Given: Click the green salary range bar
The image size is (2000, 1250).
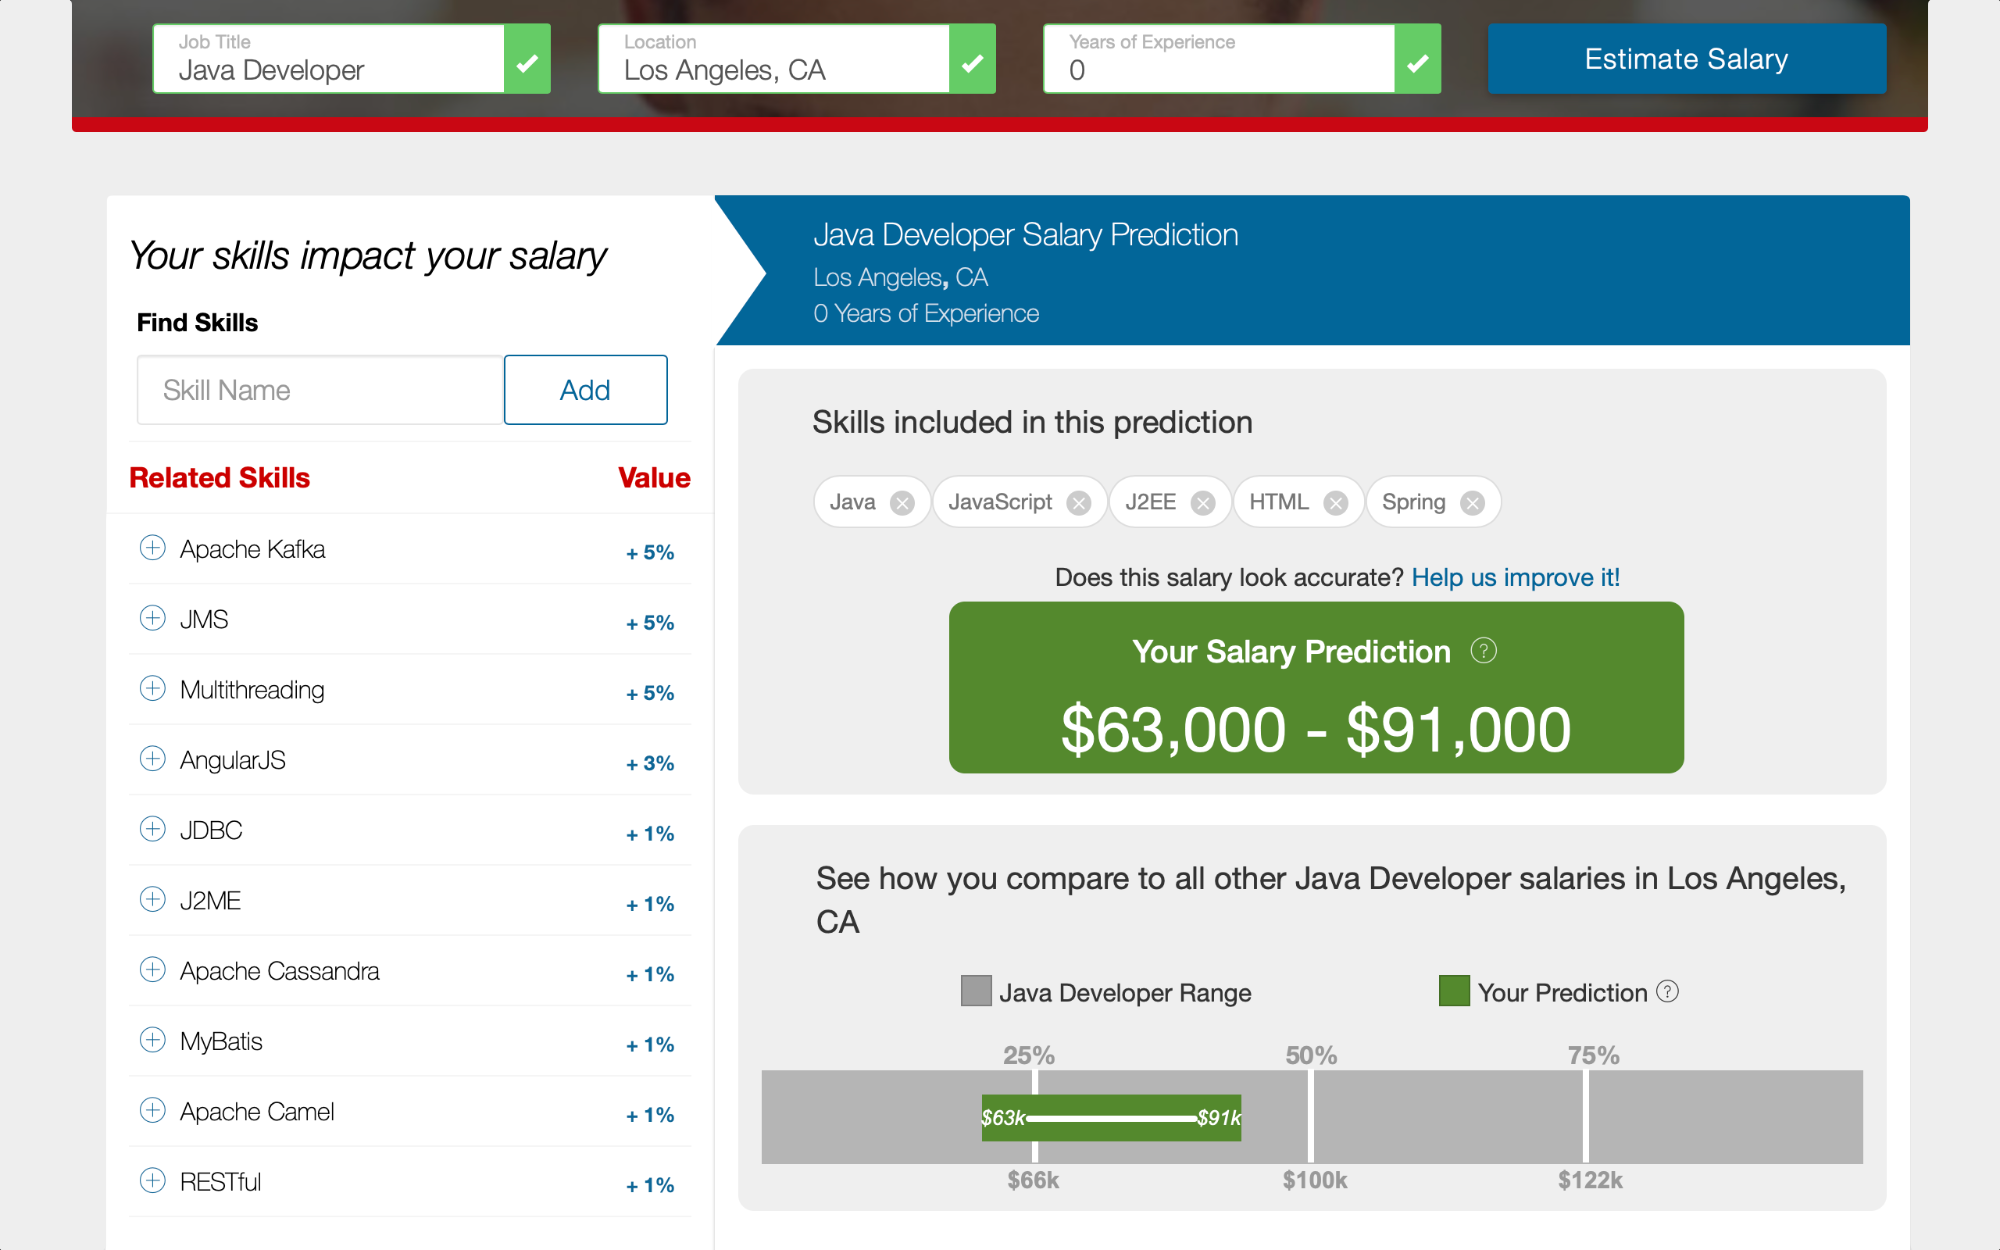Looking at the screenshot, I should [x=1111, y=1117].
